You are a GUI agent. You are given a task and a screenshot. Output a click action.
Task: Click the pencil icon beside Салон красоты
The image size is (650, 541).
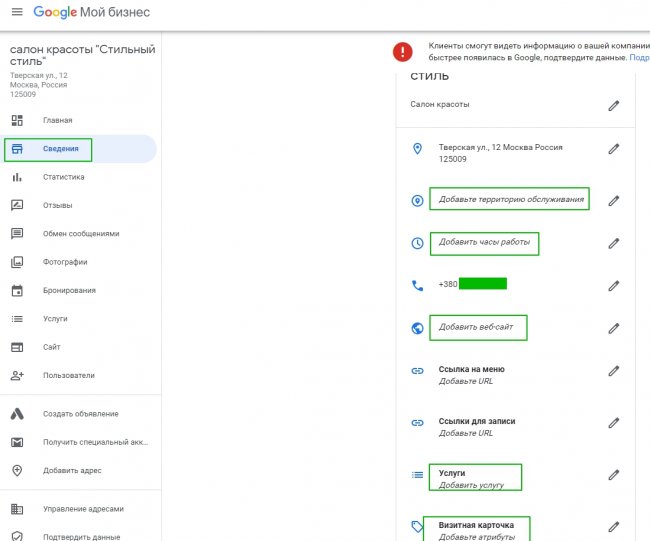coord(614,105)
